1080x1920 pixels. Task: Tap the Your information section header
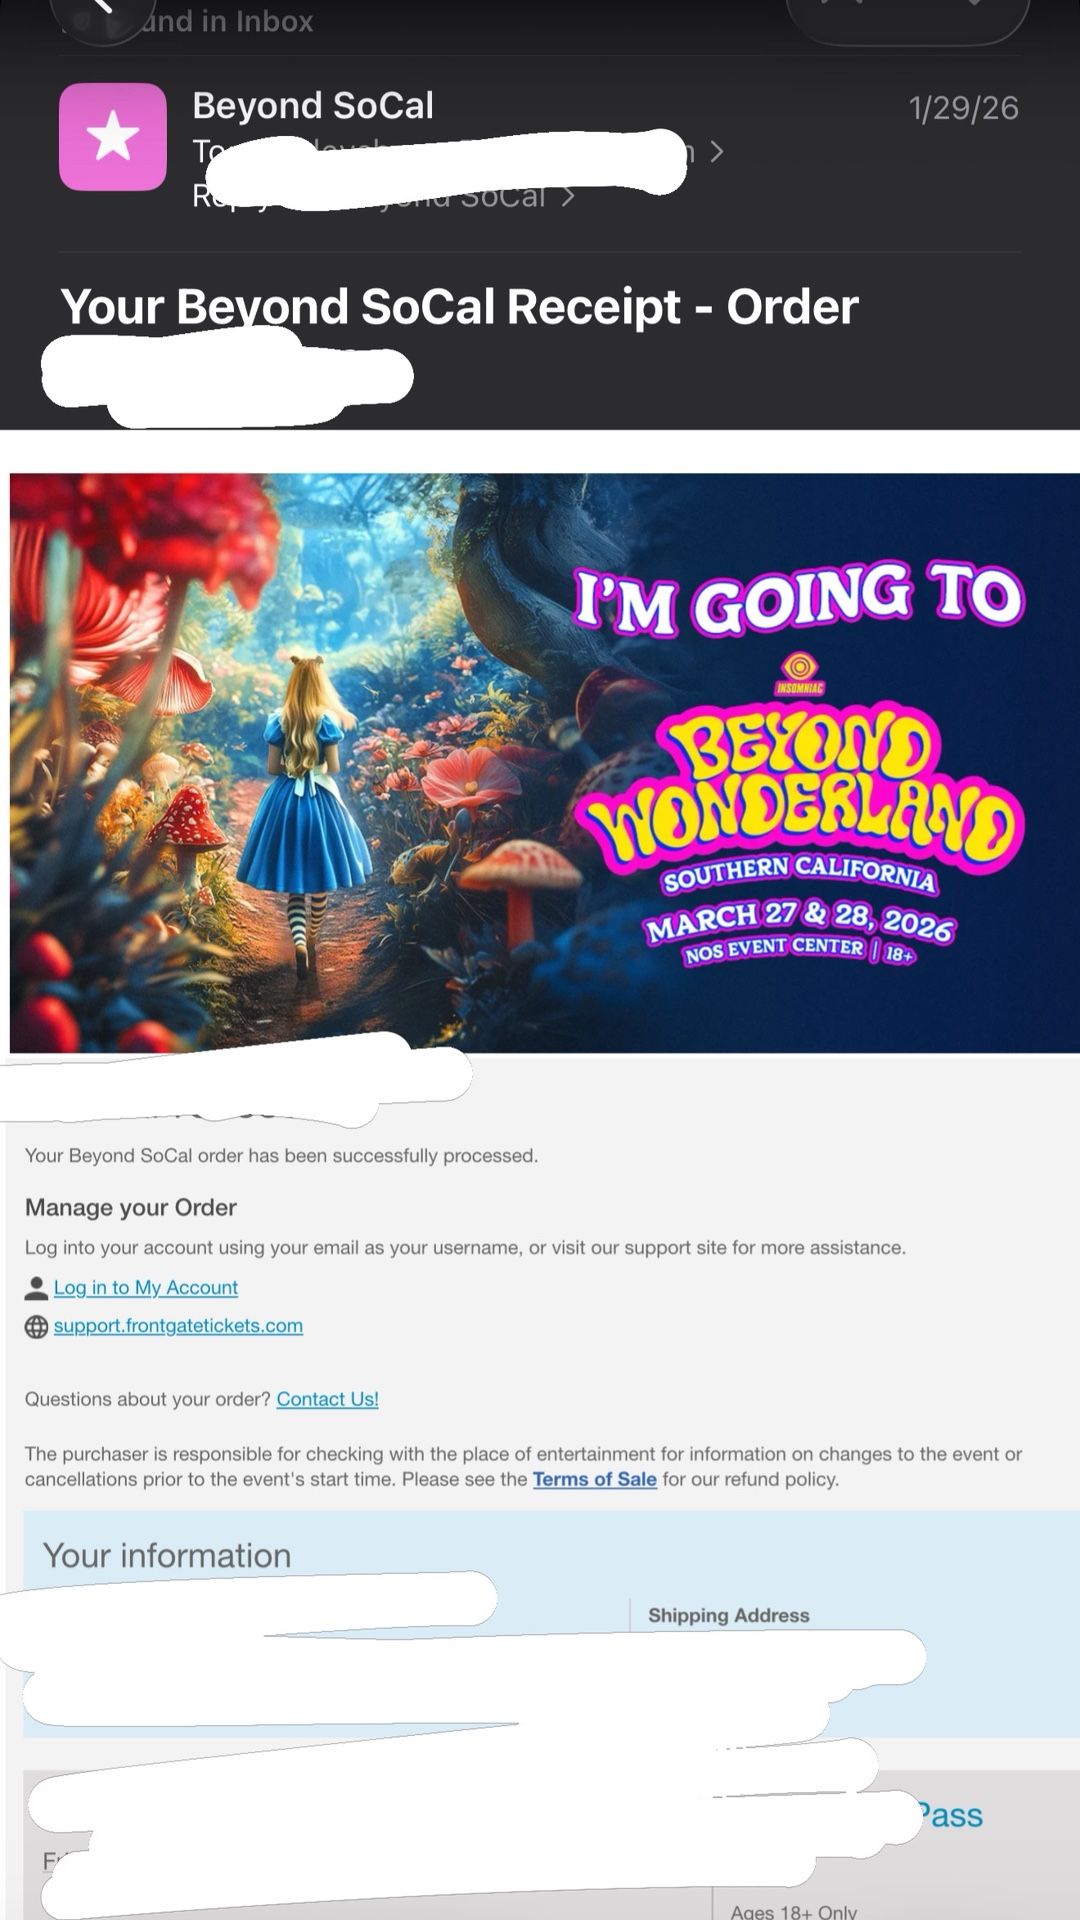[x=167, y=1555]
